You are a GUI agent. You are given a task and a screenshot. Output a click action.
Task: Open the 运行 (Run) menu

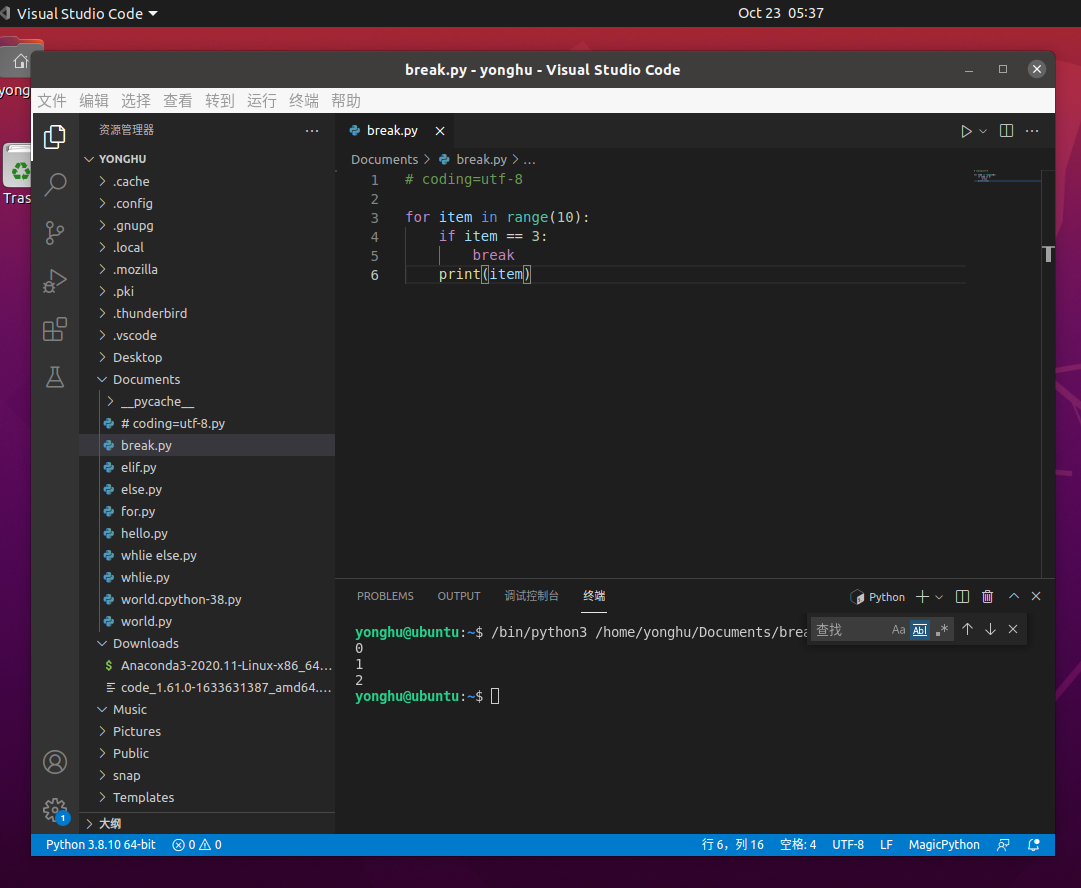click(262, 101)
